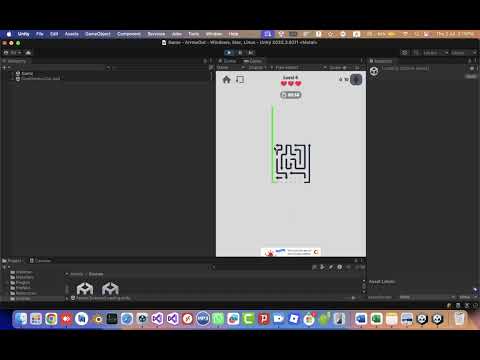The width and height of the screenshot is (480, 360).
Task: Switch to the Hierarchy tab
Action: pos(16,61)
